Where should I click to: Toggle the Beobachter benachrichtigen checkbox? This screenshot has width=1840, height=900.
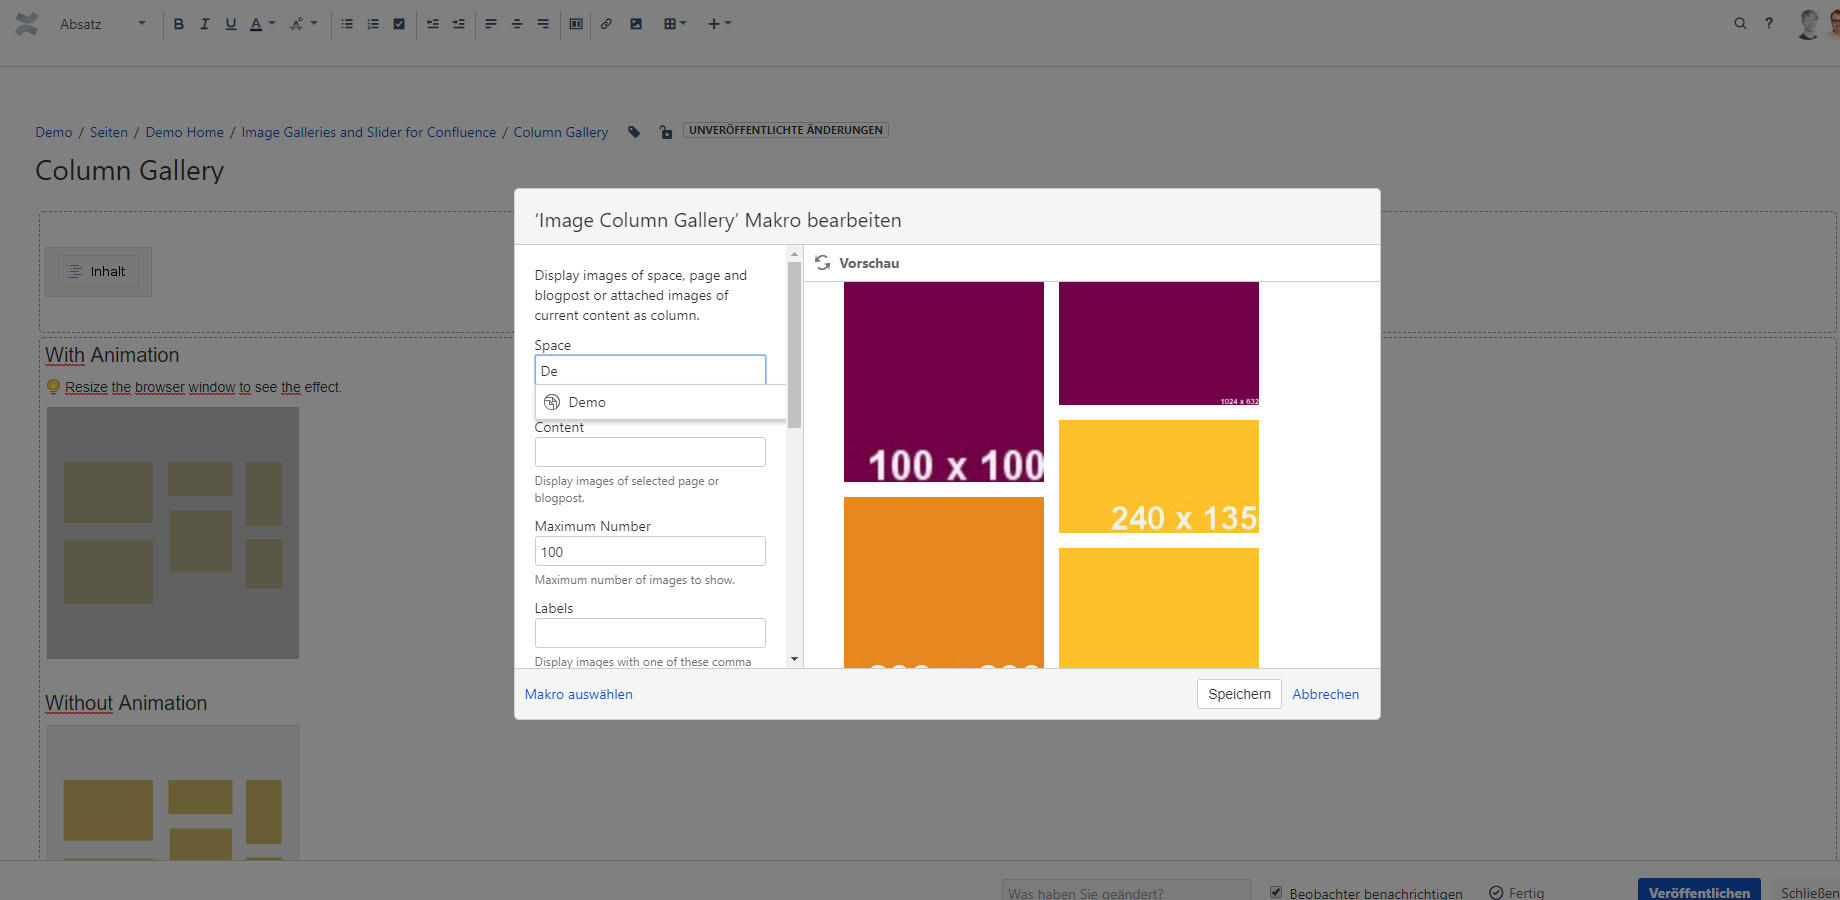tap(1276, 892)
